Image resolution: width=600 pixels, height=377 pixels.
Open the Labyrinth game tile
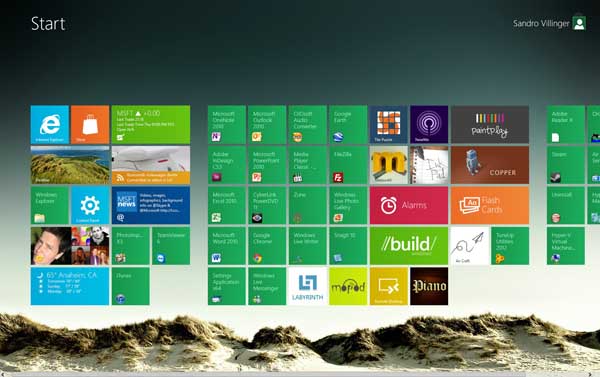[x=307, y=286]
